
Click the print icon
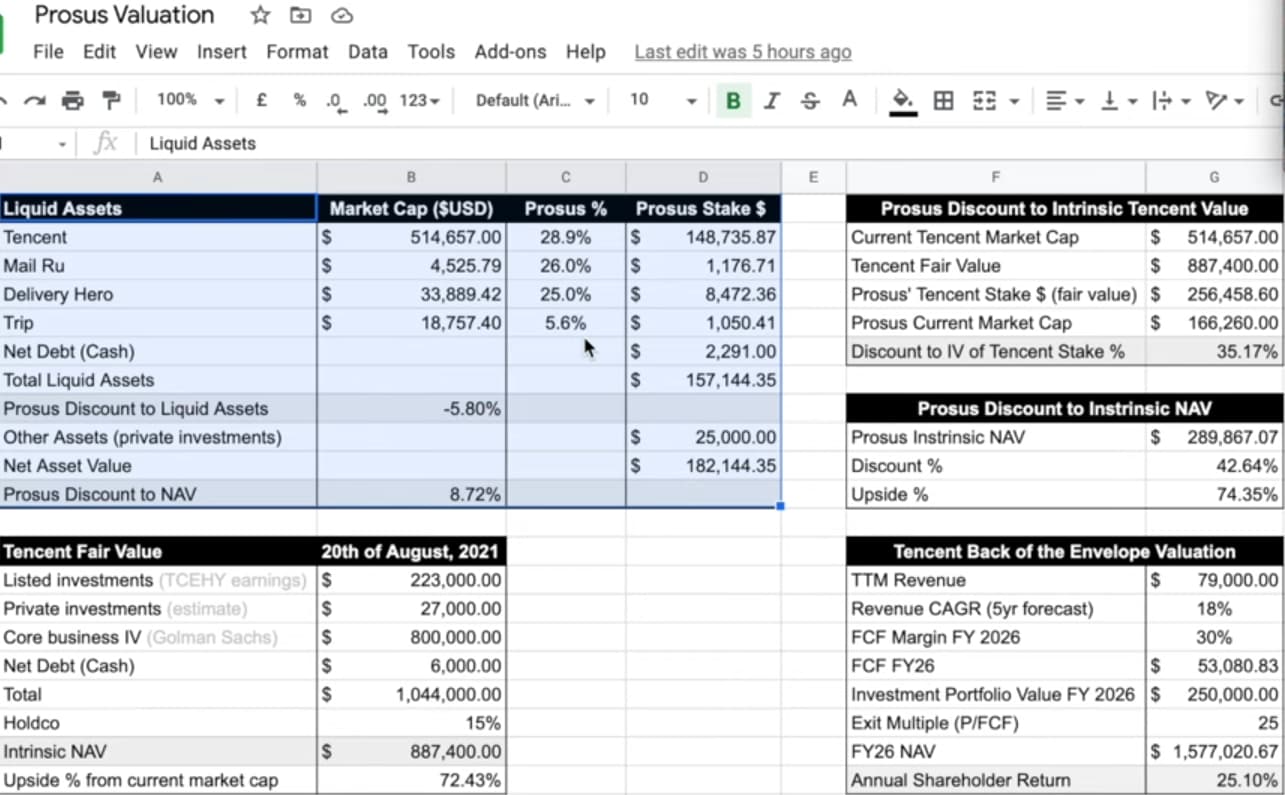coord(73,100)
